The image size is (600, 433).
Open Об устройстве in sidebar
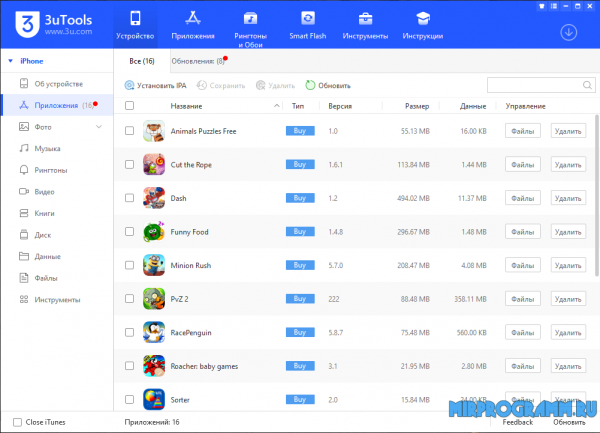click(x=57, y=84)
